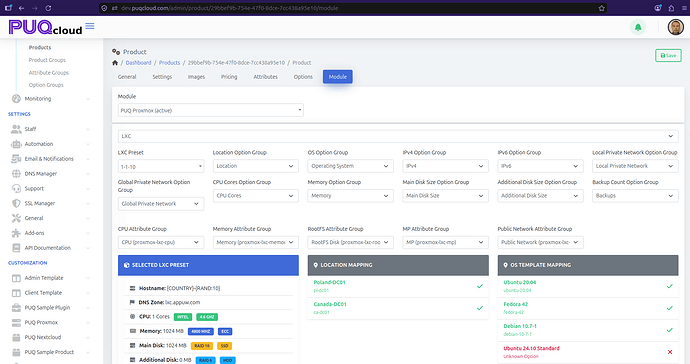Switch to the Attributes tab

[x=265, y=77]
